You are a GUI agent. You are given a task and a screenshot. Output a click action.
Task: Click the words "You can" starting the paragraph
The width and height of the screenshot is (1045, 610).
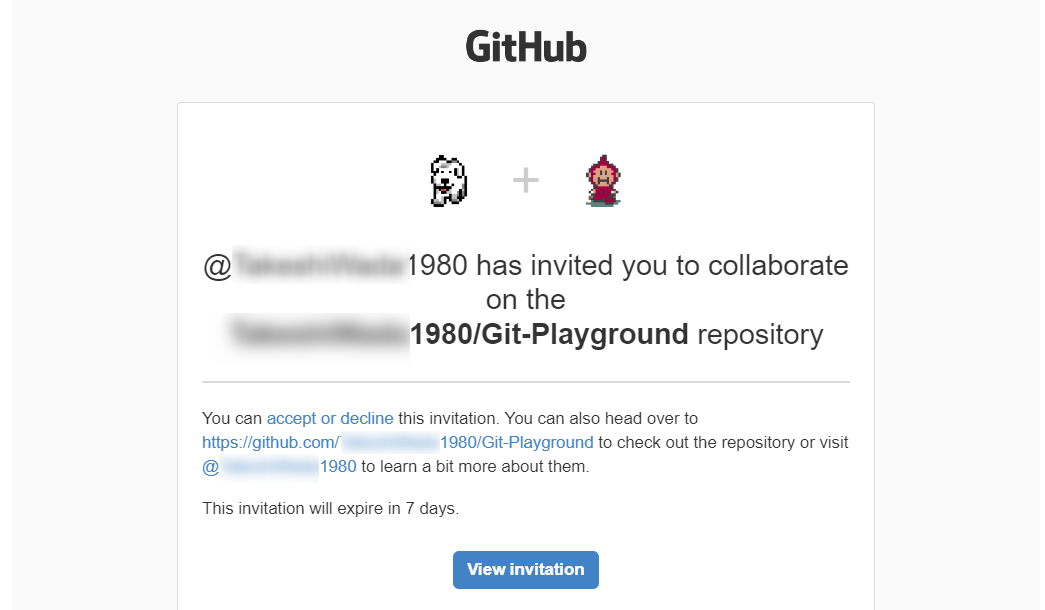(x=232, y=418)
